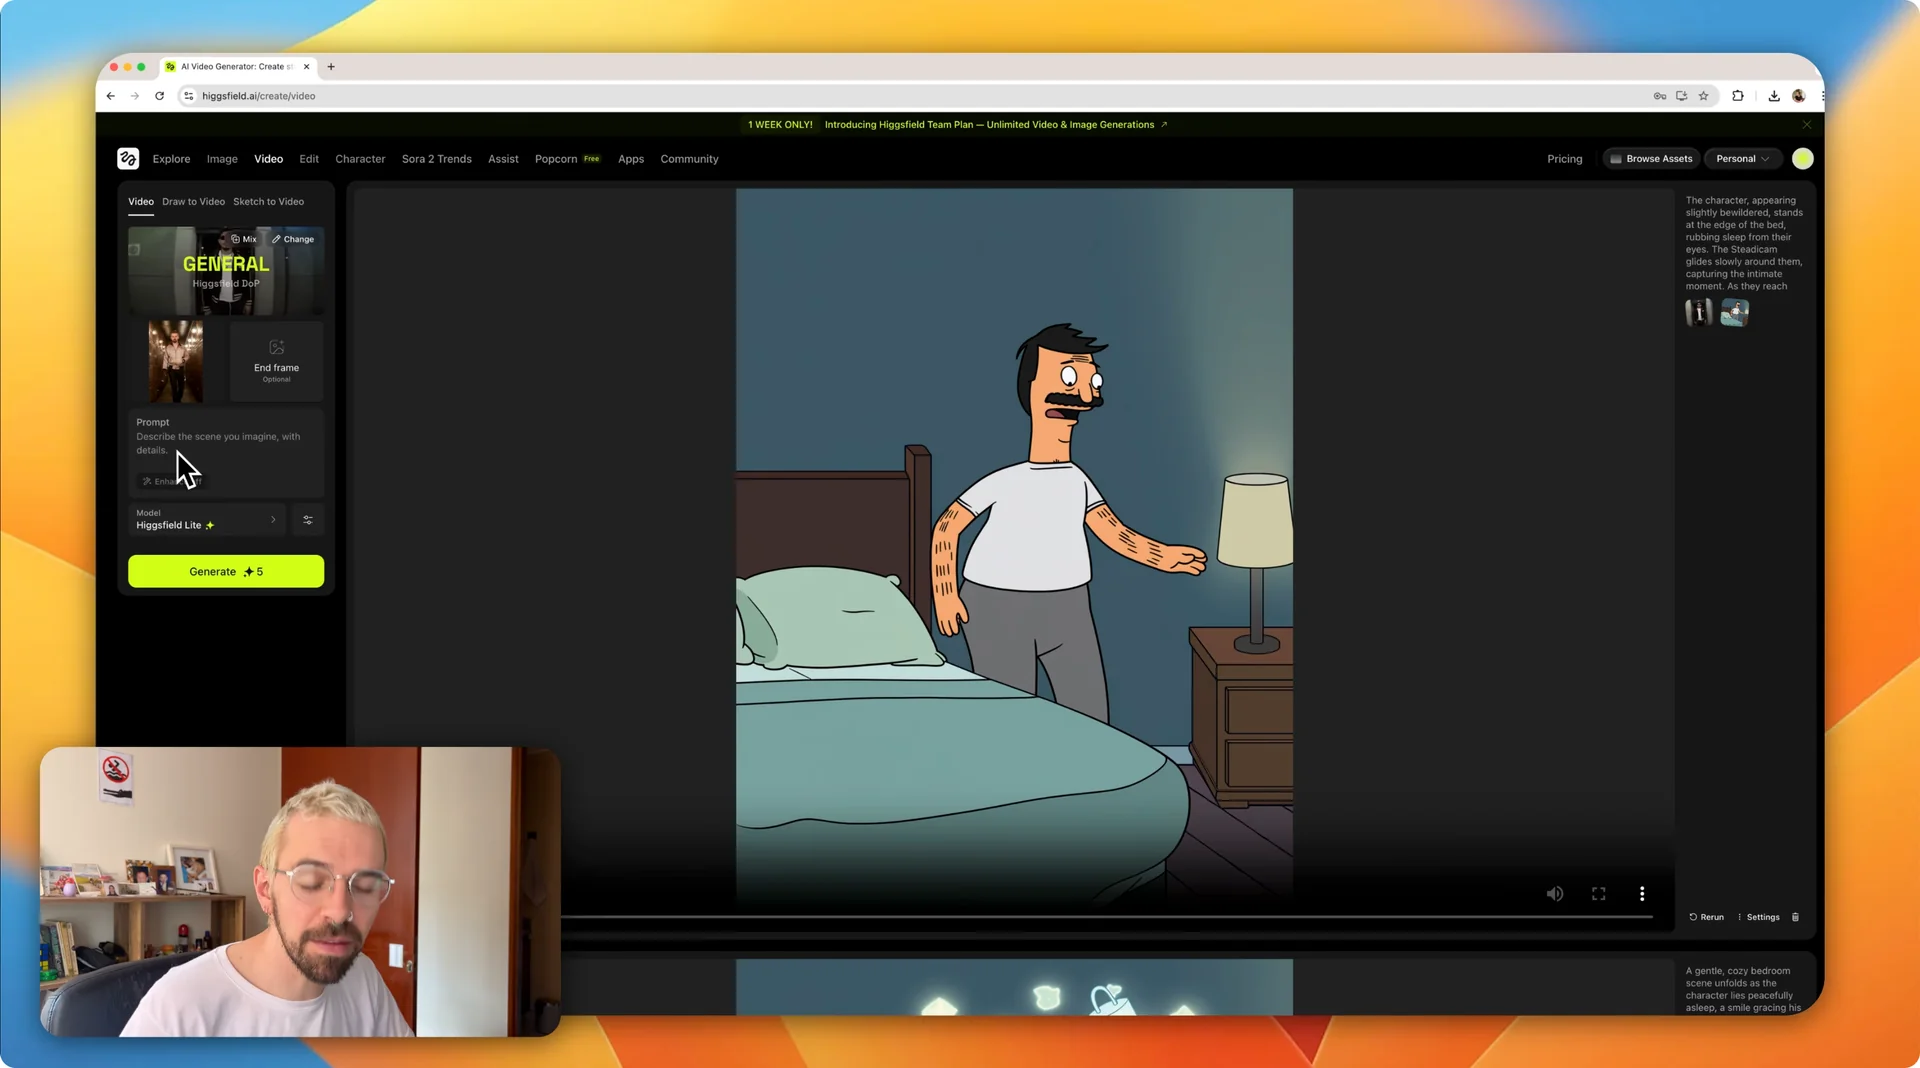Click the Browse Assets button
The width and height of the screenshot is (1920, 1068).
point(1651,159)
